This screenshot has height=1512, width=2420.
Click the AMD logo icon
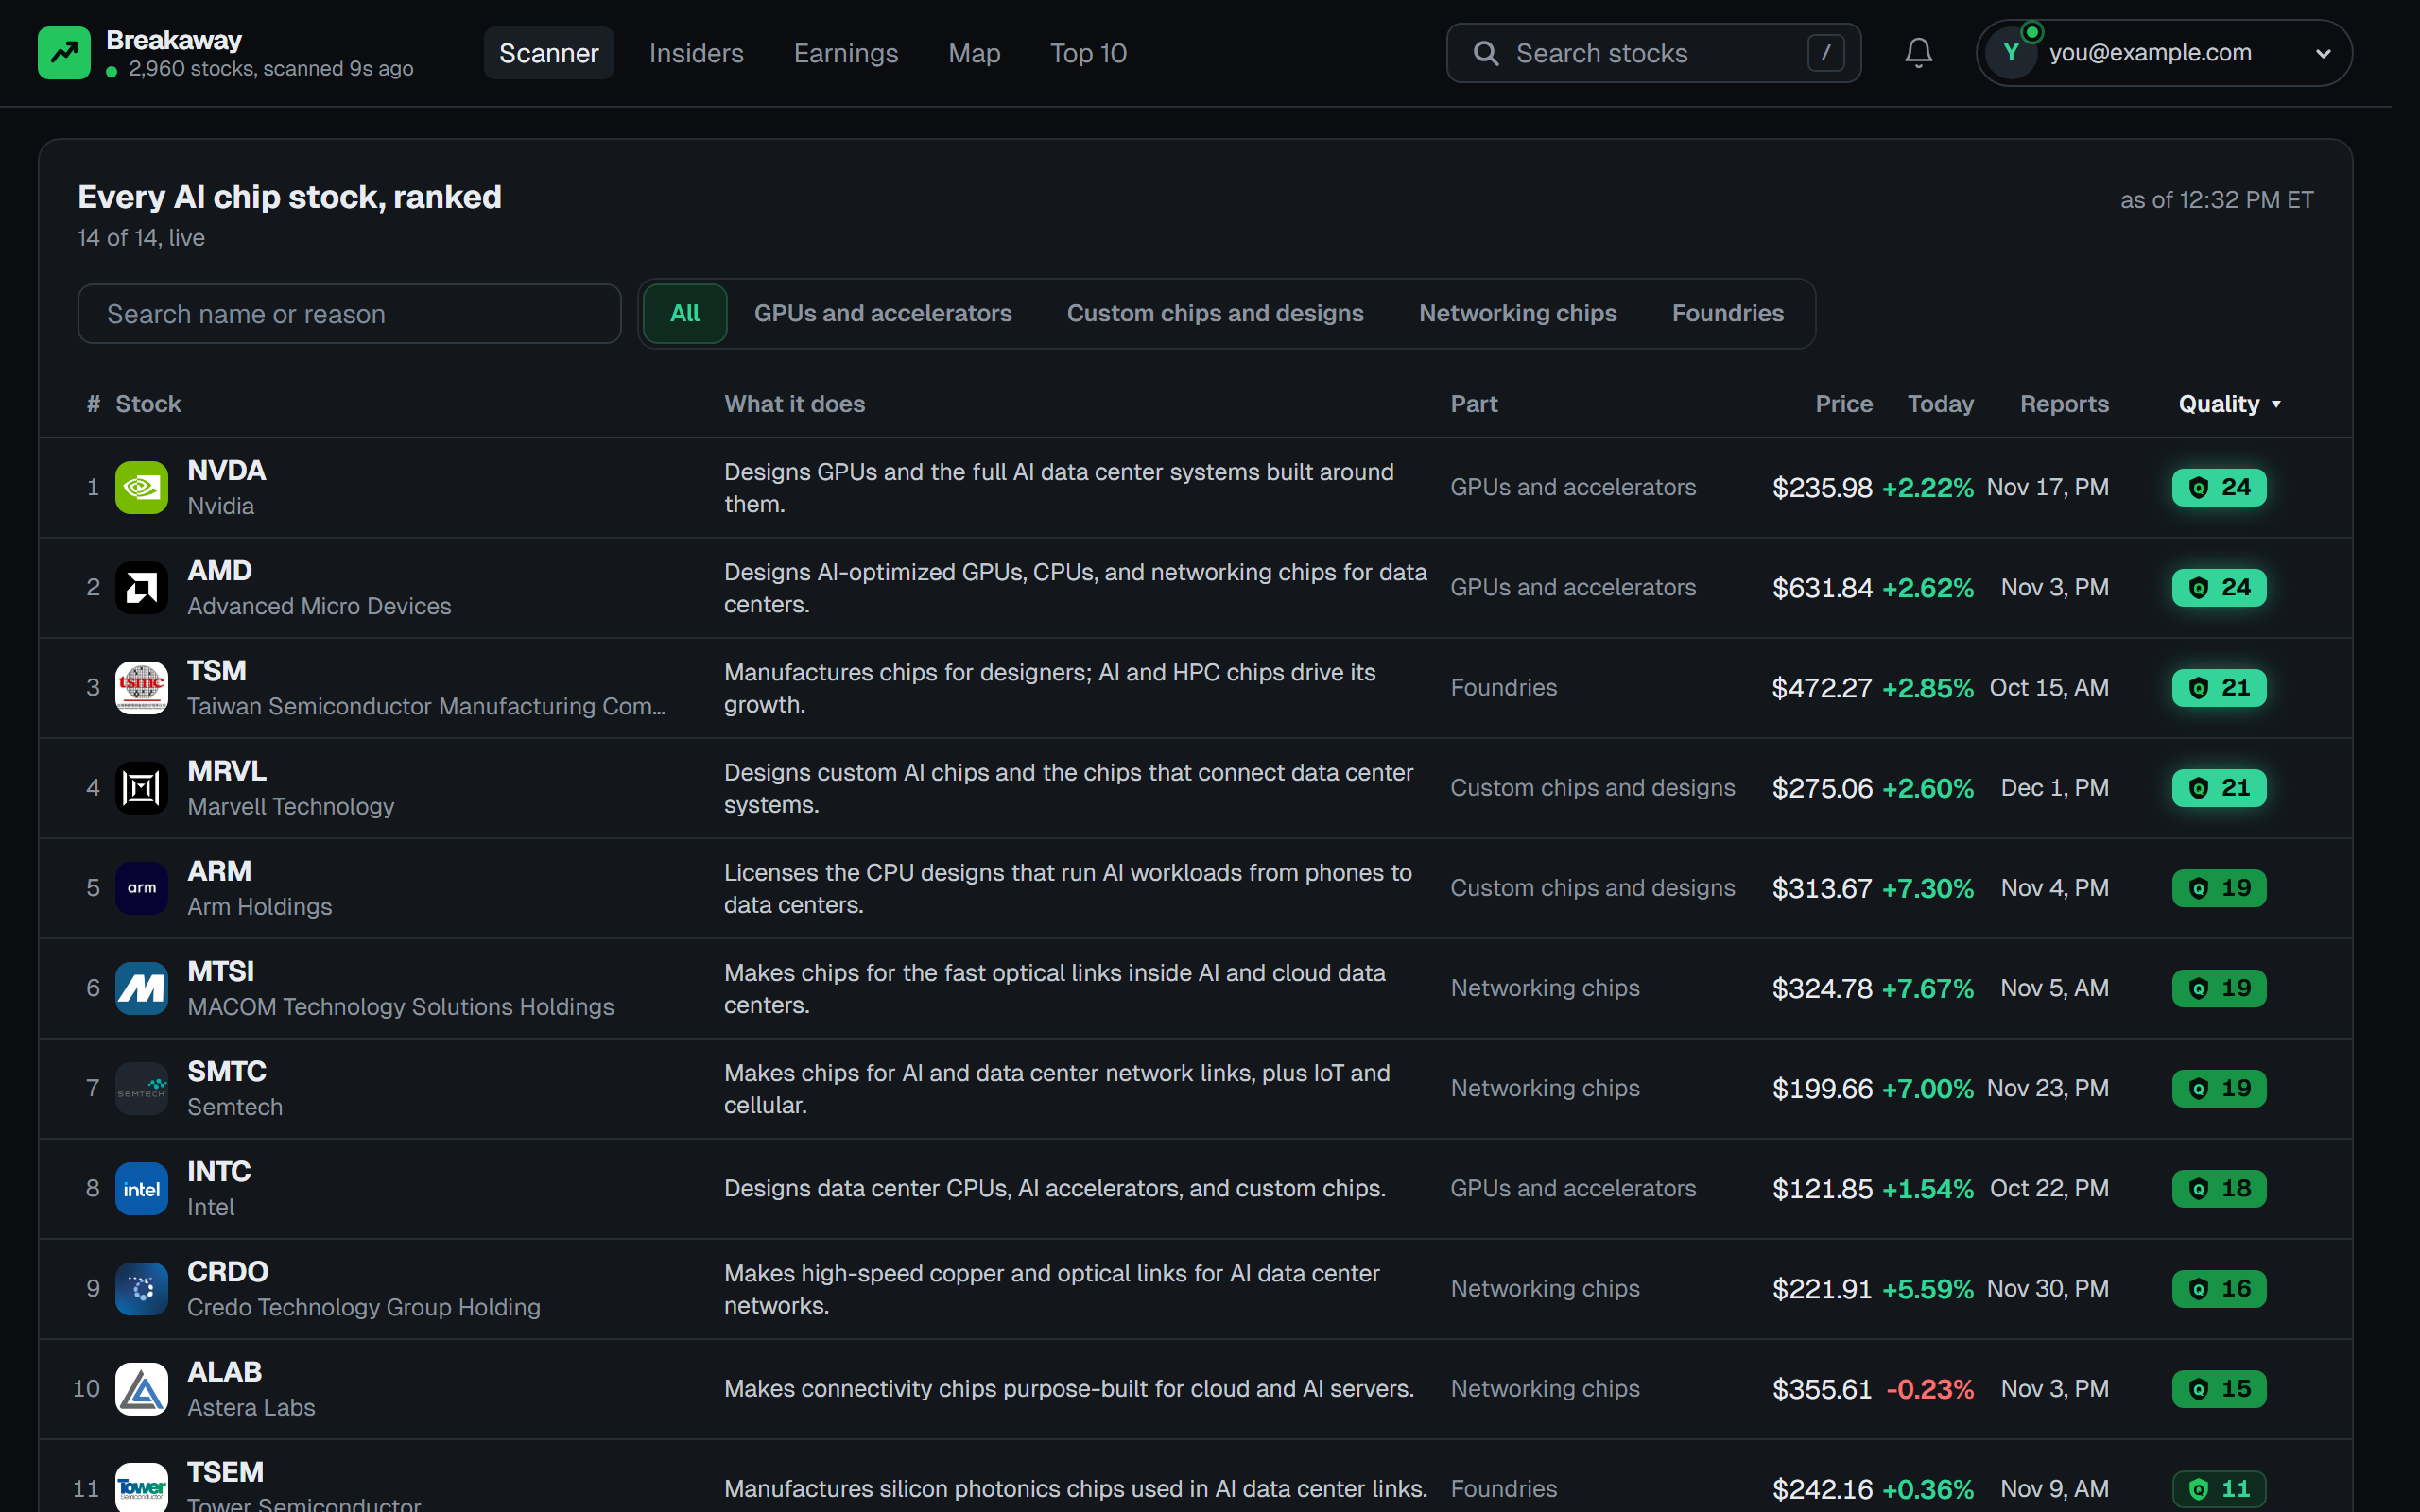[x=141, y=588]
